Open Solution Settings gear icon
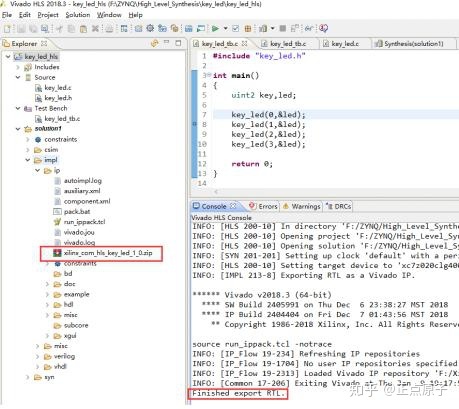Screen dimensions: 459x409 [150, 28]
